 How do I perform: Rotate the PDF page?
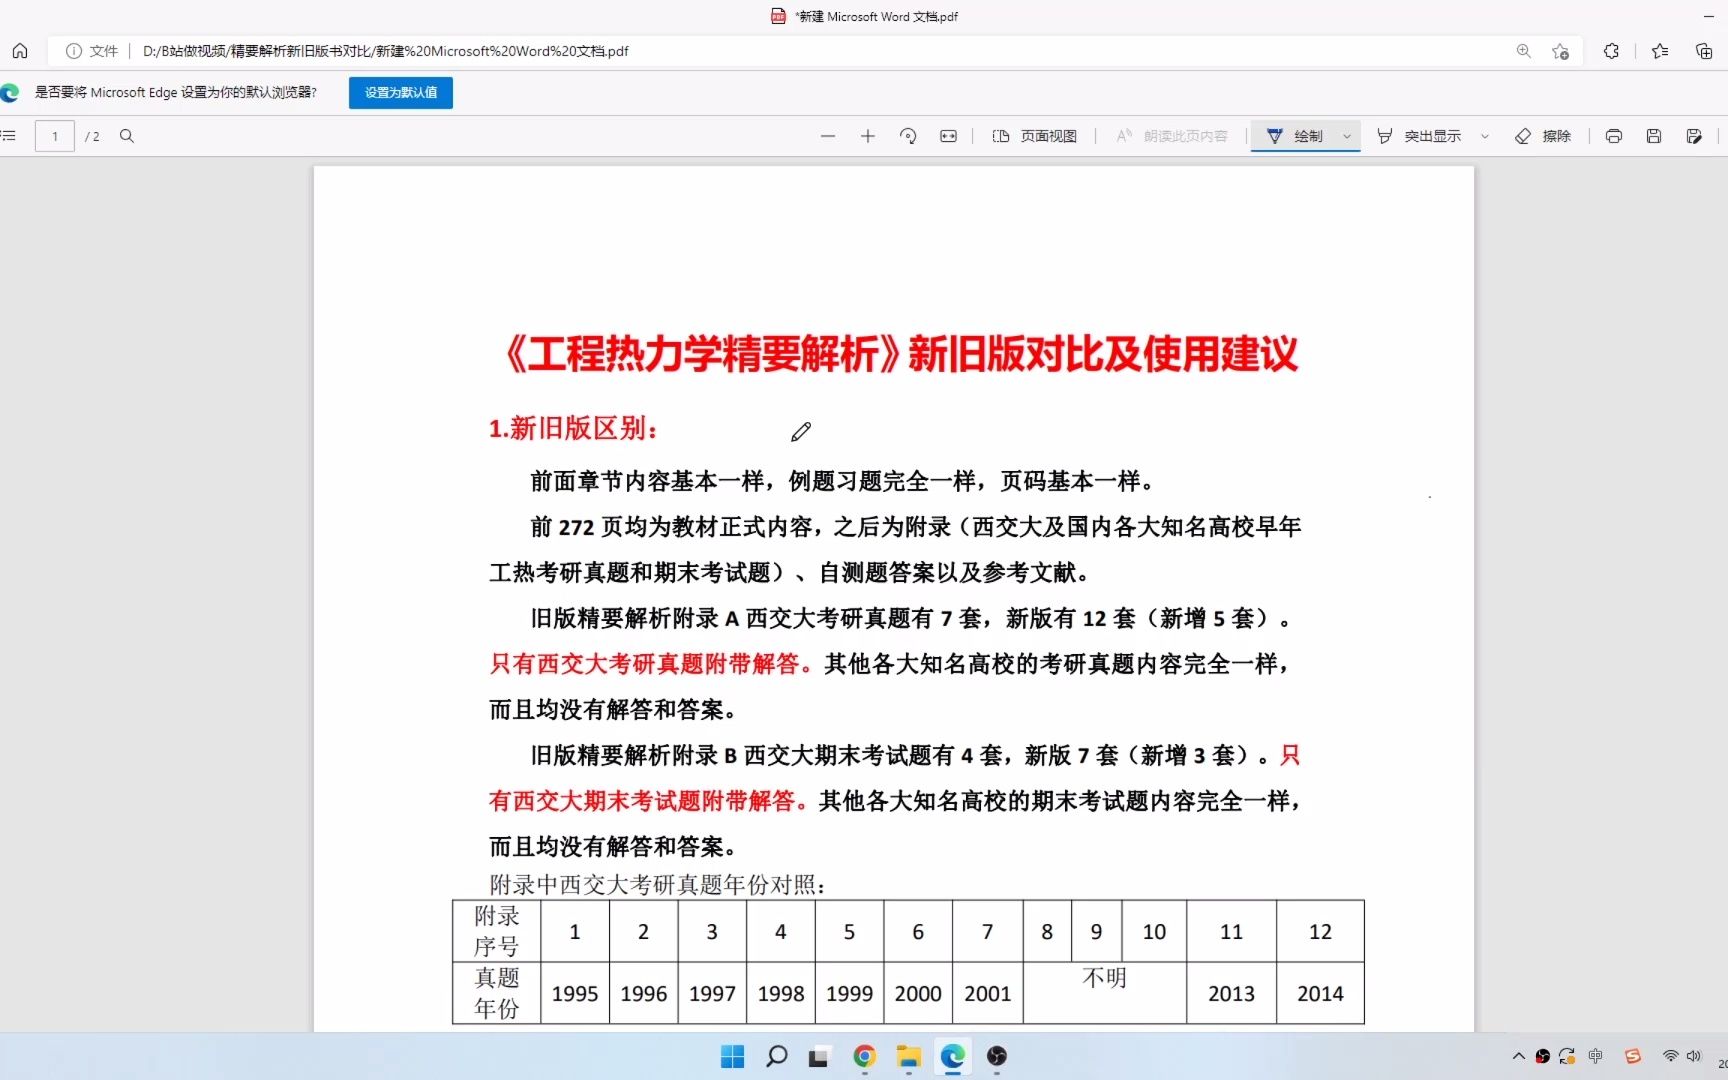pyautogui.click(x=908, y=136)
